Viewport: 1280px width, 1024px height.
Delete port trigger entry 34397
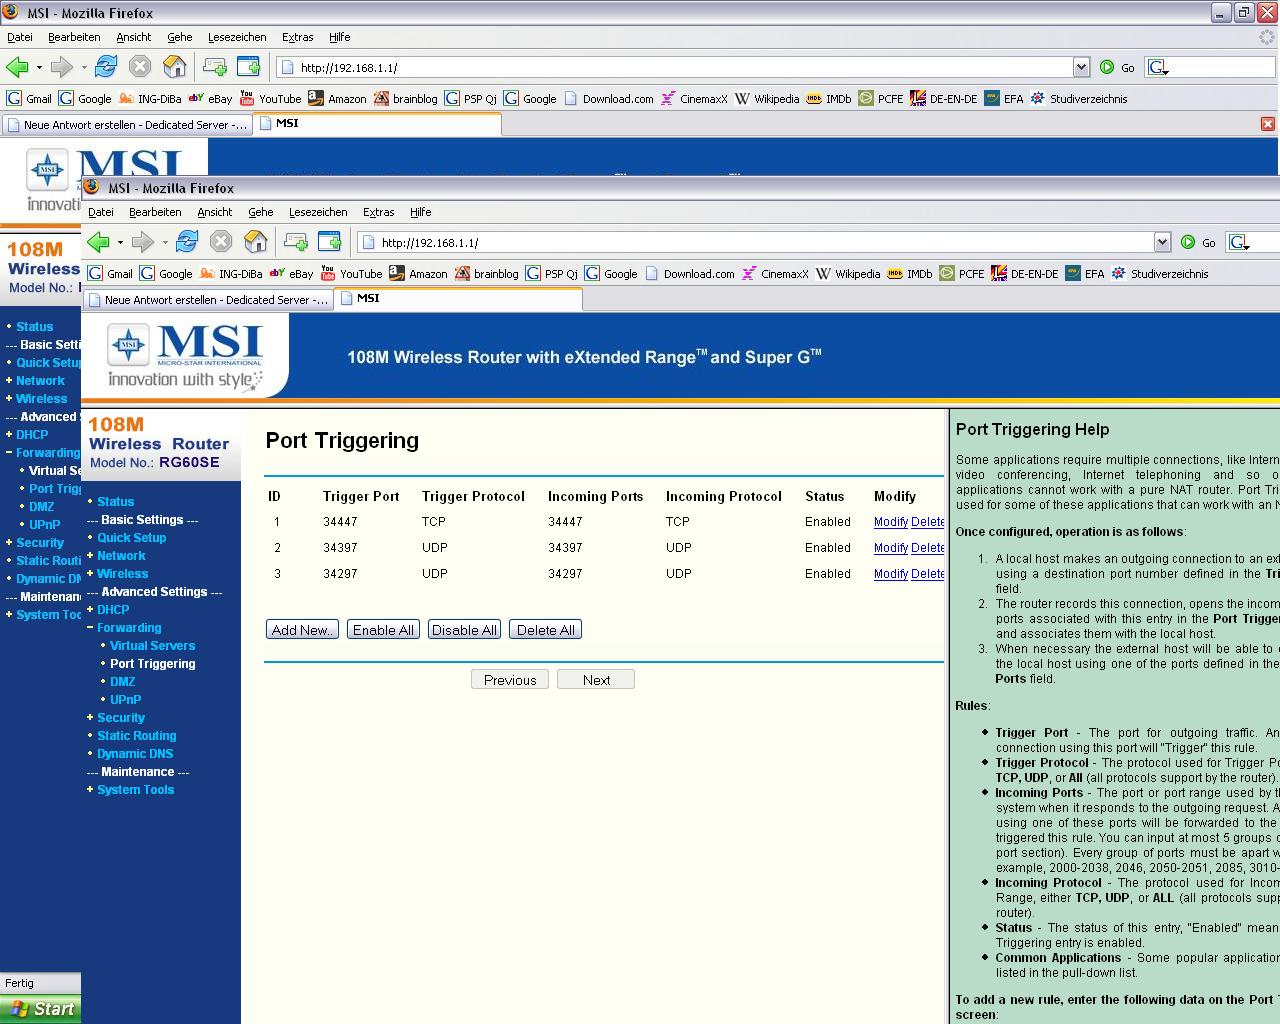(927, 547)
